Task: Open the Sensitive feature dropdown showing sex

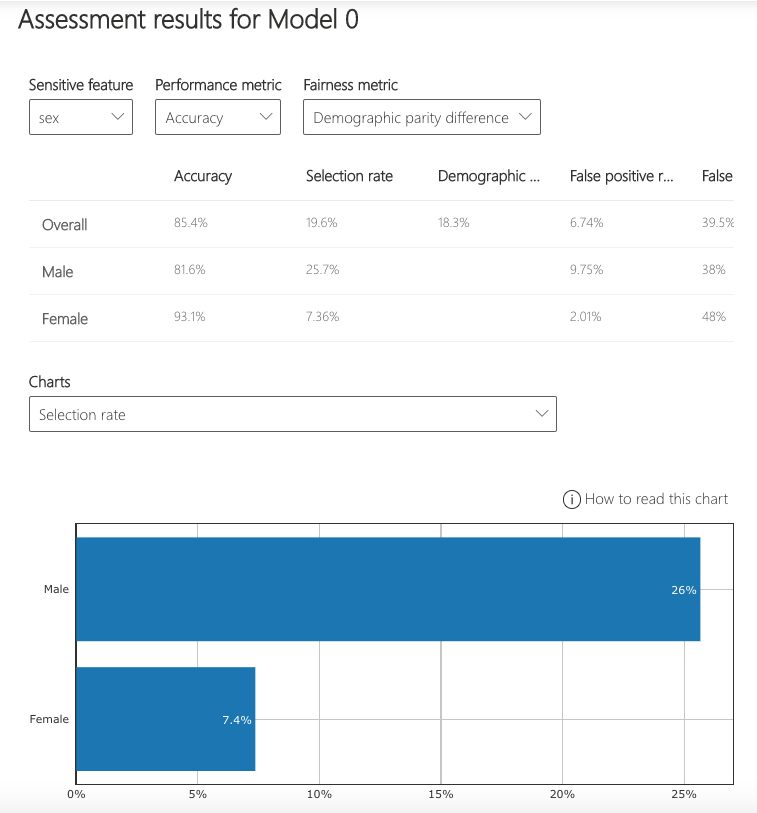Action: tap(81, 117)
